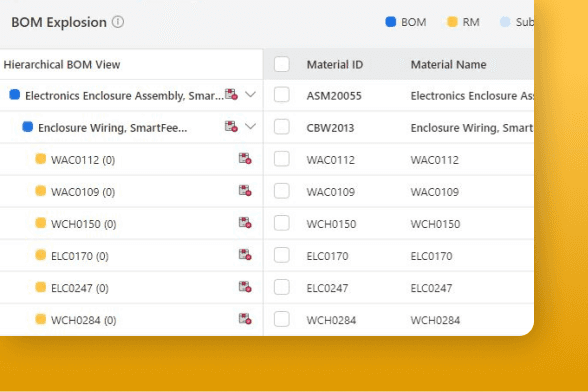Image resolution: width=588 pixels, height=392 pixels.
Task: Select WCH0150 (0) in hierarchy tree
Action: (84, 224)
